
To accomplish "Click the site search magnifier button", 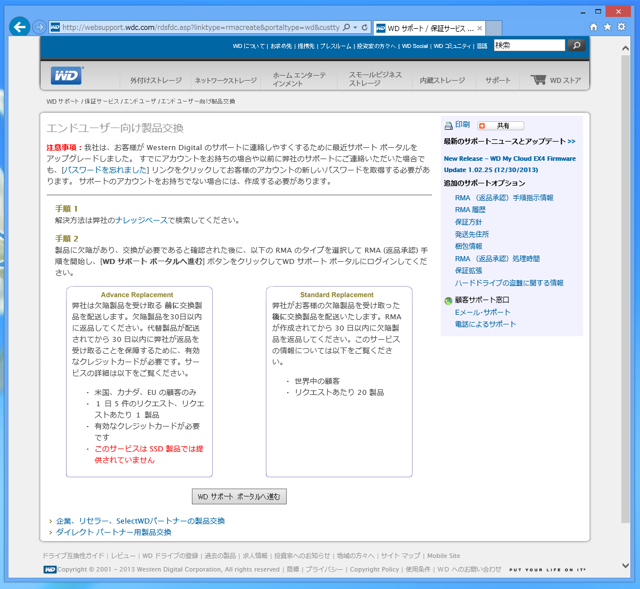I will point(576,45).
